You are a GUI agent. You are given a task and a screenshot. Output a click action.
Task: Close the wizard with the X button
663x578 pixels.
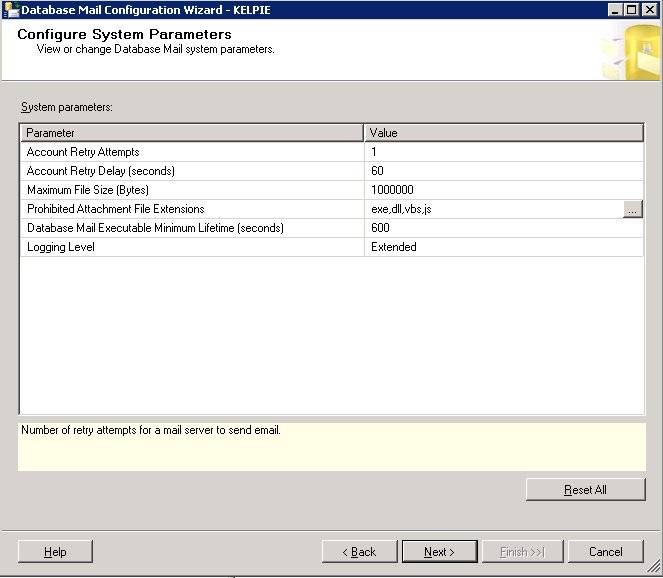pos(649,10)
